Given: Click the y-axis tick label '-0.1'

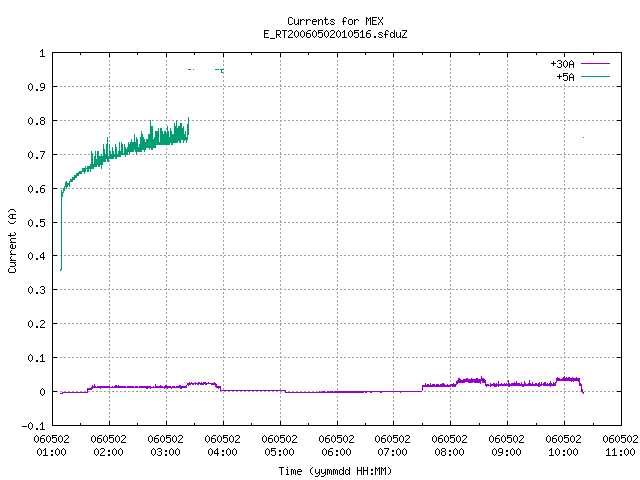Looking at the screenshot, I should click(33, 426).
